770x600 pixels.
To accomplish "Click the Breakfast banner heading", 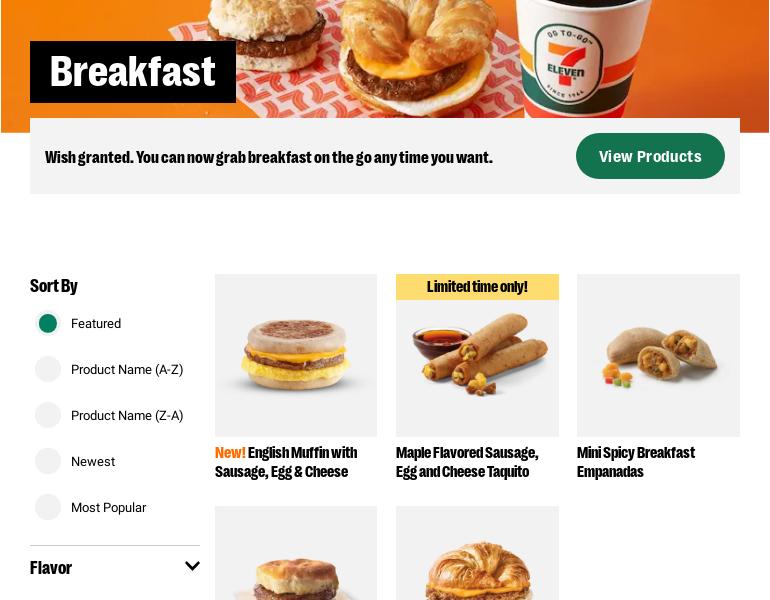I will coord(133,72).
